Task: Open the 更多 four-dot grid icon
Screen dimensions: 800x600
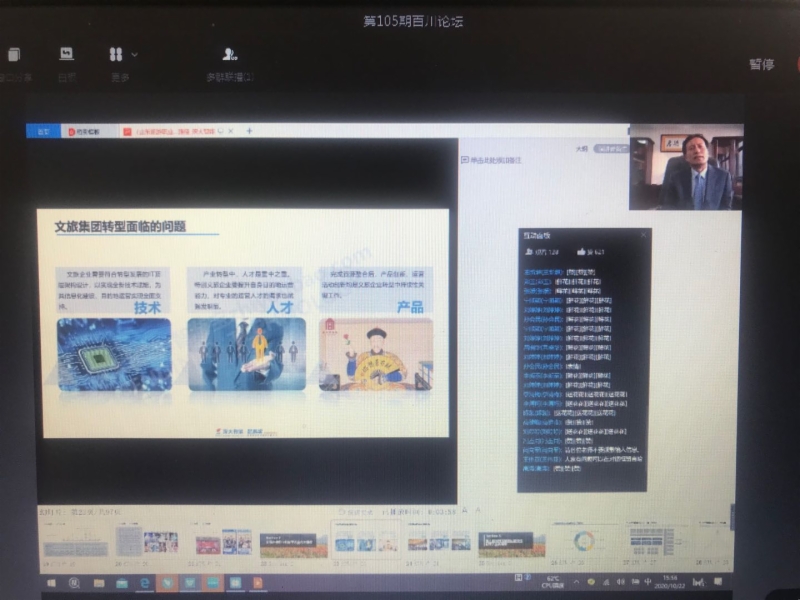Action: [116, 54]
